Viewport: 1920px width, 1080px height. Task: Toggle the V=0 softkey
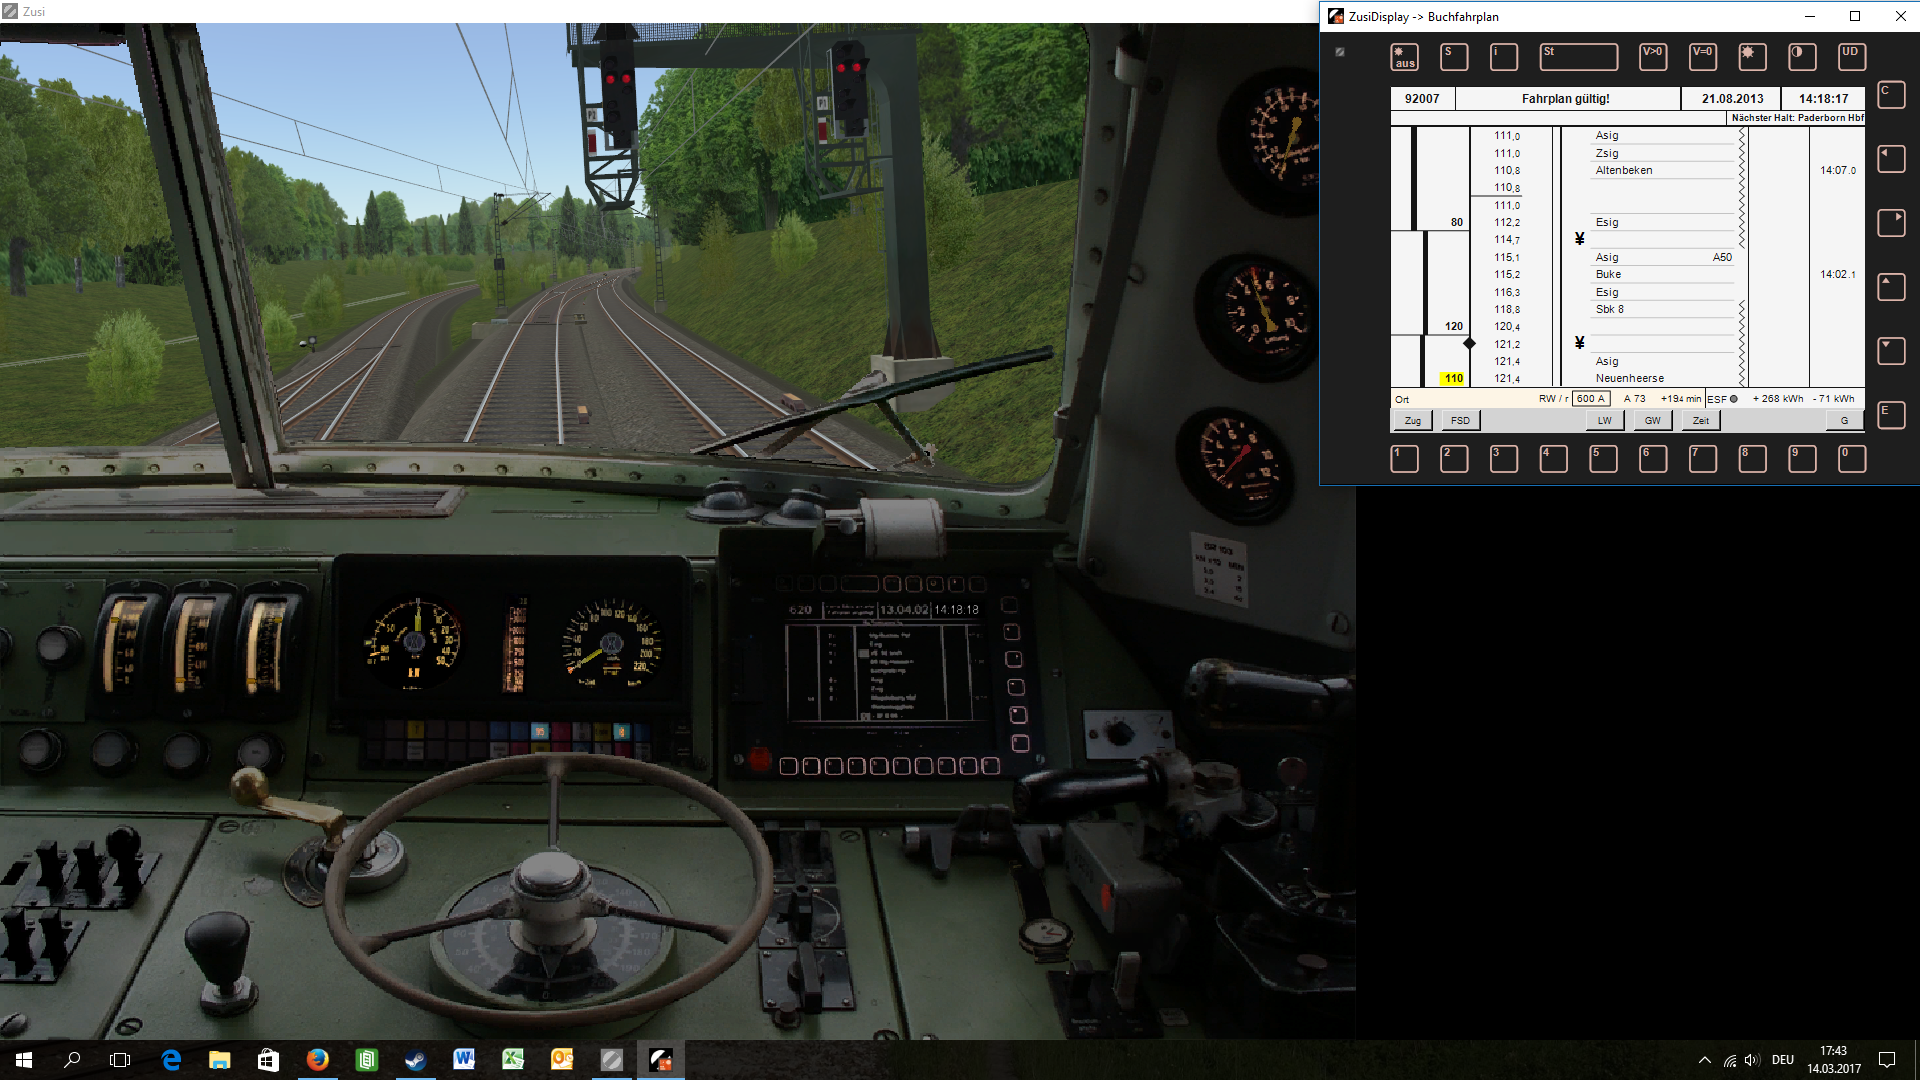tap(1702, 57)
